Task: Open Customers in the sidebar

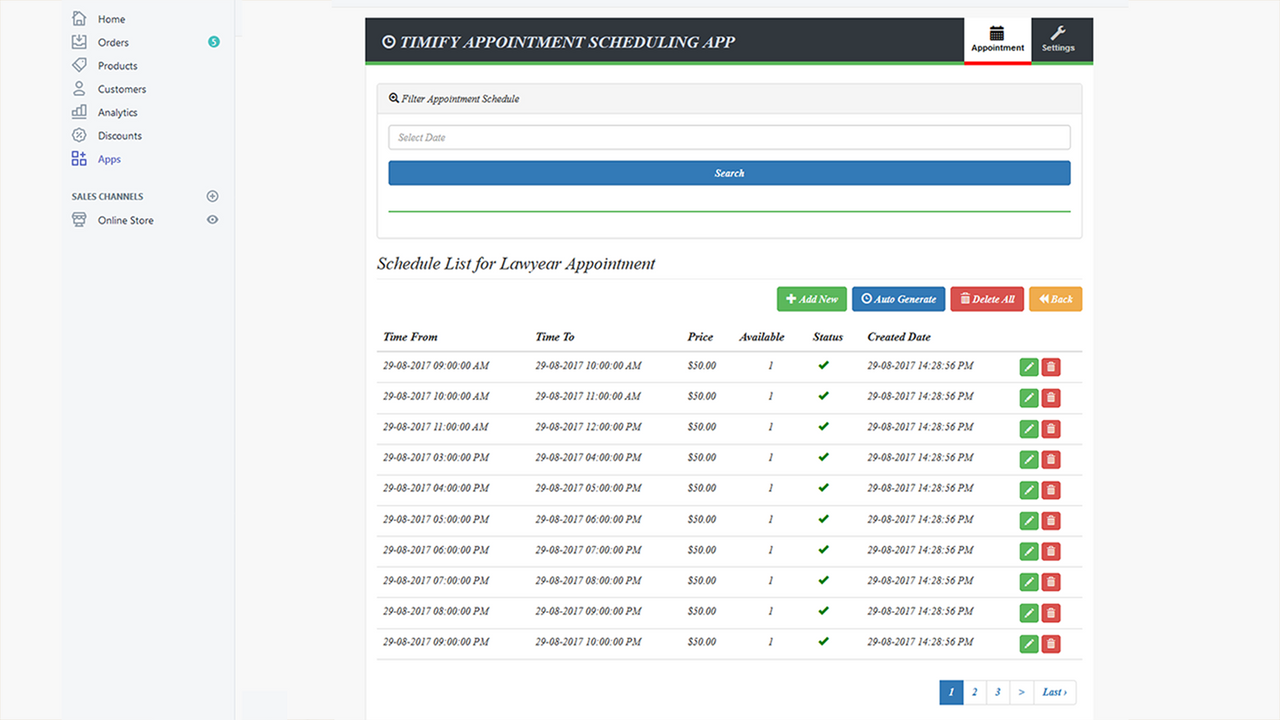Action: 122,89
